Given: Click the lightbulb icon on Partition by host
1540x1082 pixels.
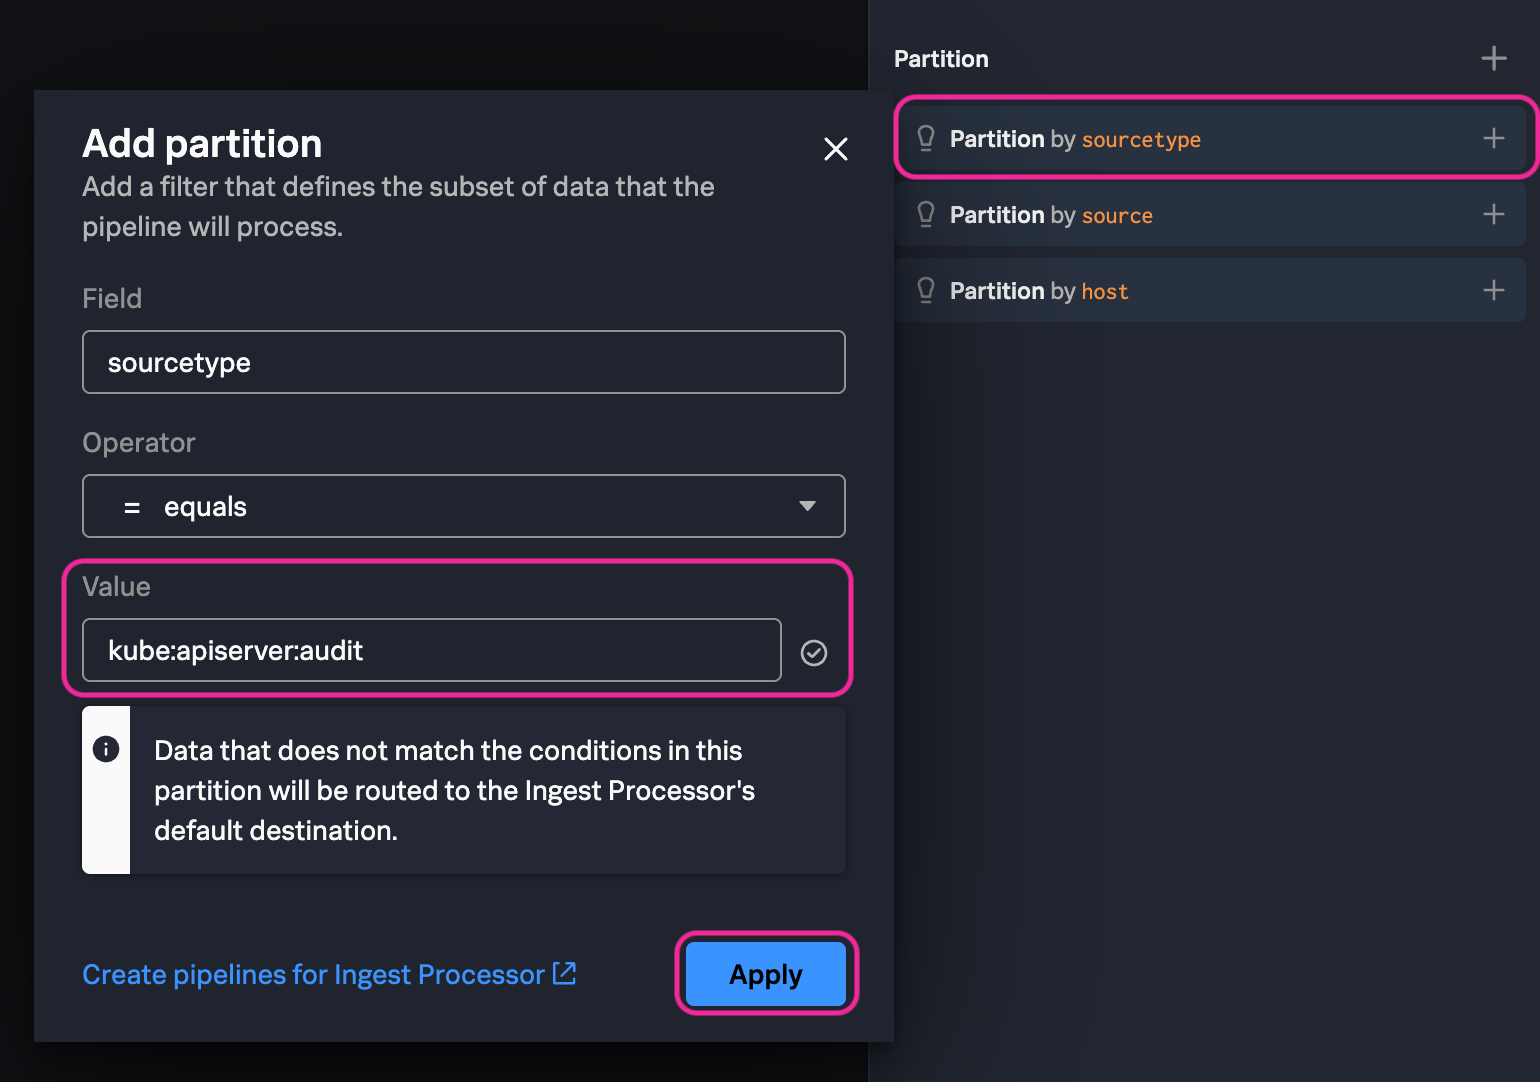Looking at the screenshot, I should tap(925, 290).
